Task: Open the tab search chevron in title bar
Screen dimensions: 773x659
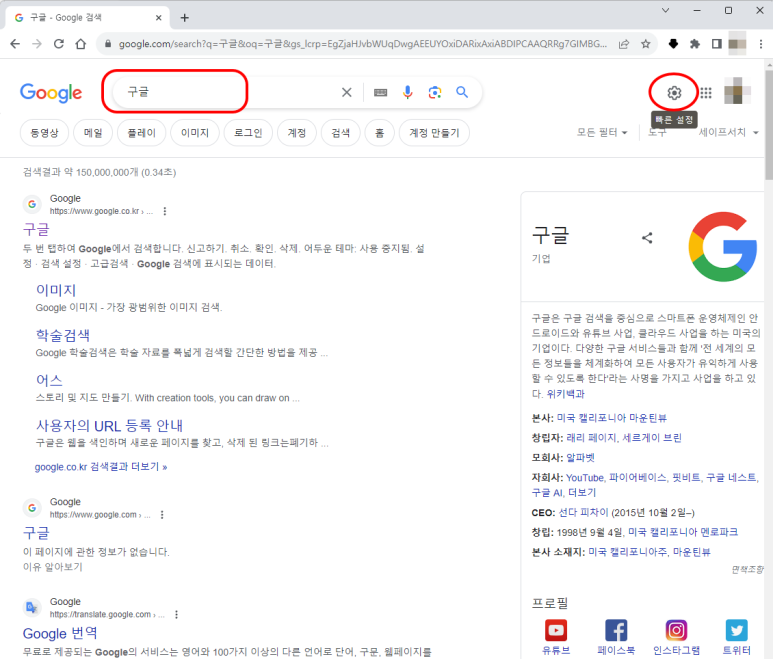Action: pyautogui.click(x=665, y=10)
